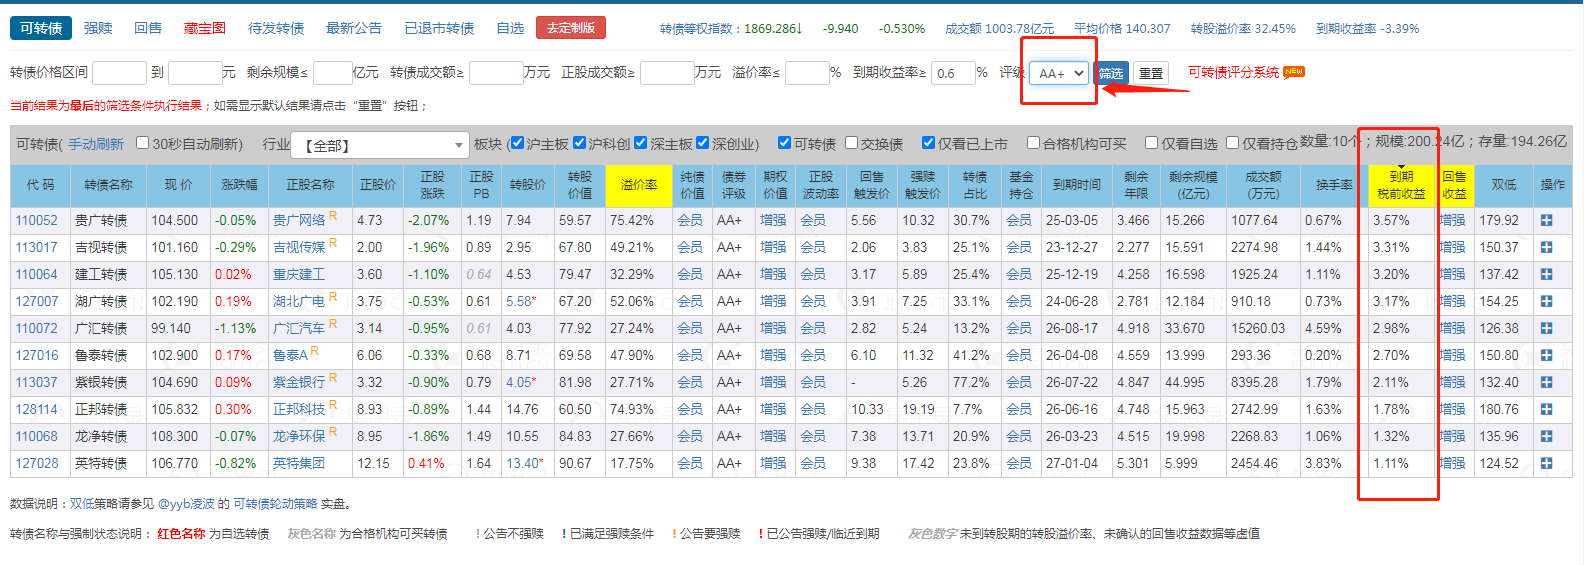Enable 30秒自动刷新 checkbox
The image size is (1584, 565).
pyautogui.click(x=142, y=143)
